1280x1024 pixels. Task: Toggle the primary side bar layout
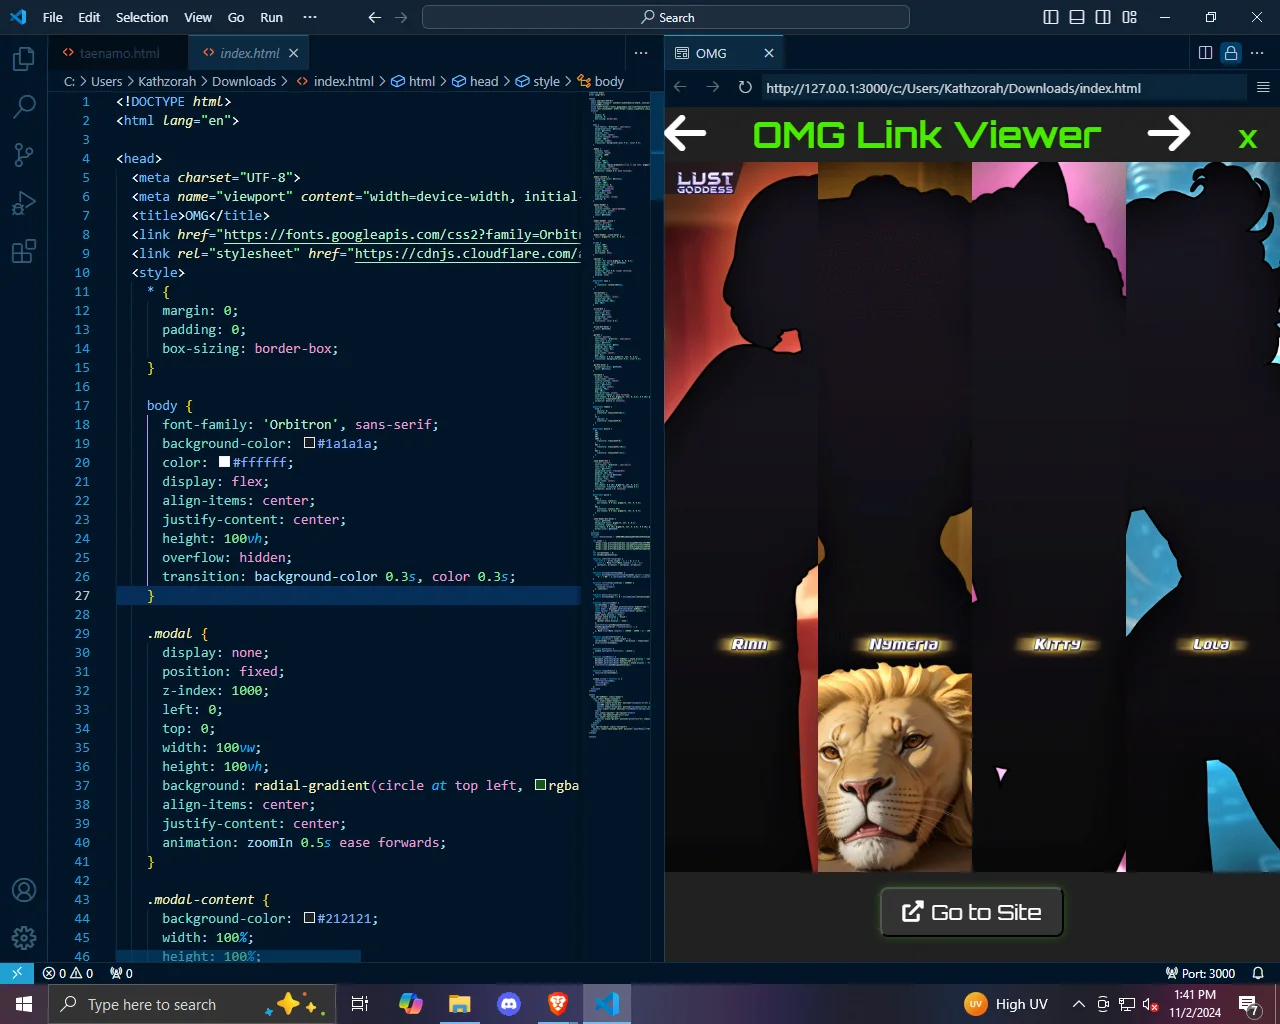[x=1051, y=17]
